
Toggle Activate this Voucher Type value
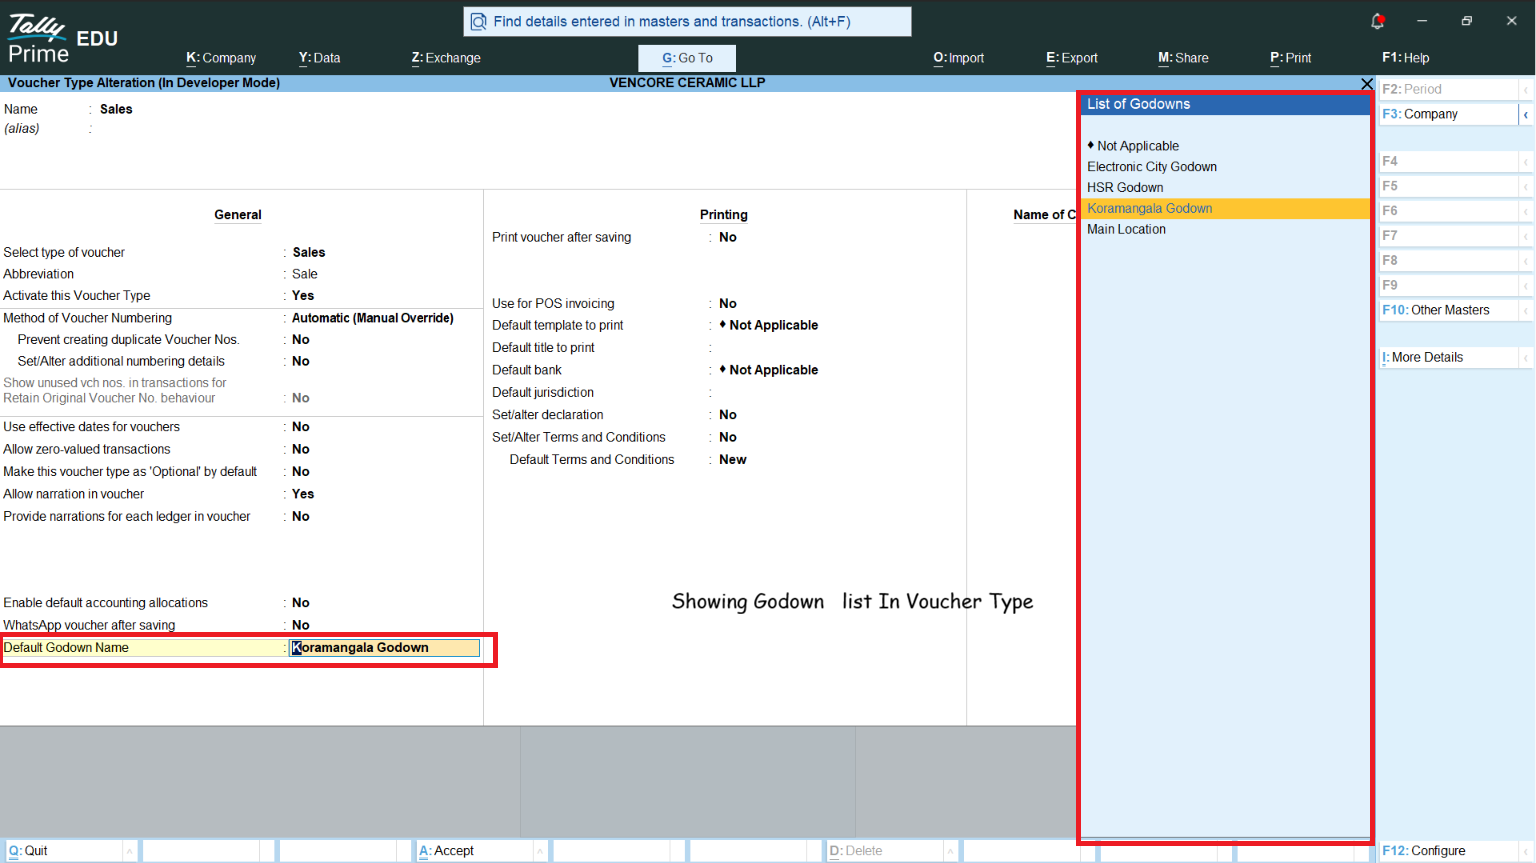tap(303, 296)
